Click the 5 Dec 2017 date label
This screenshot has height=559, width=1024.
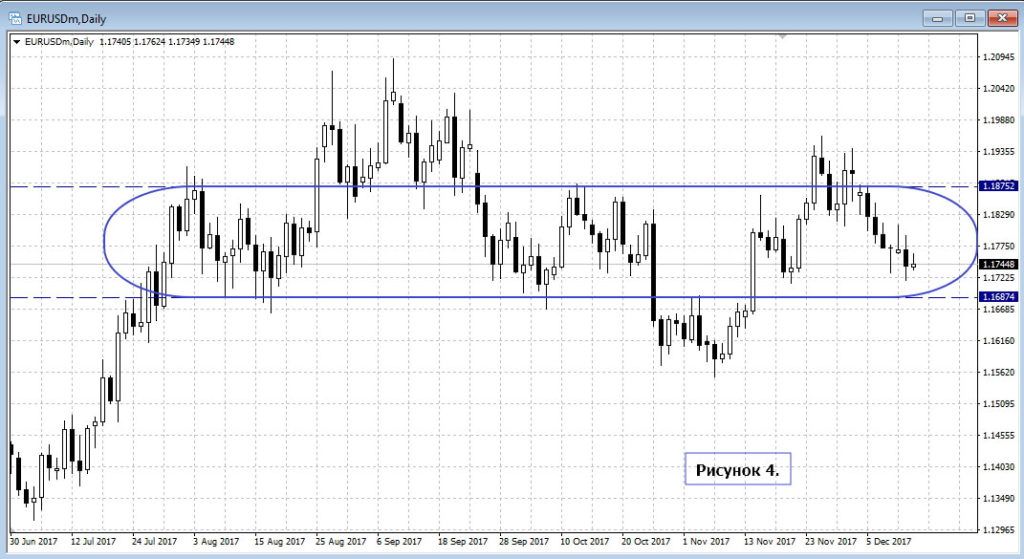pyautogui.click(x=891, y=542)
